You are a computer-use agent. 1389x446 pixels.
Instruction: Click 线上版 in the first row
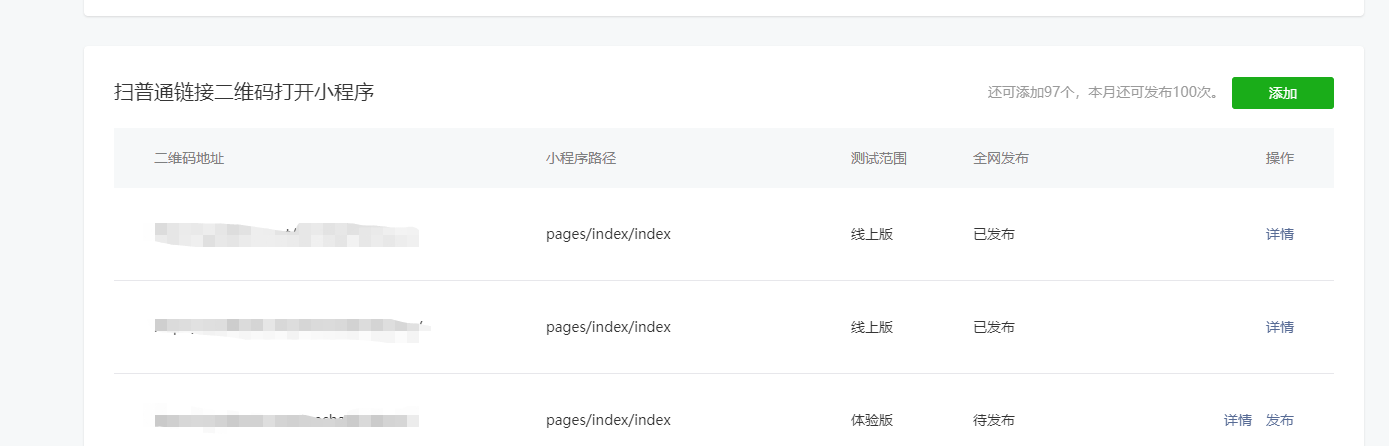pyautogui.click(x=872, y=234)
